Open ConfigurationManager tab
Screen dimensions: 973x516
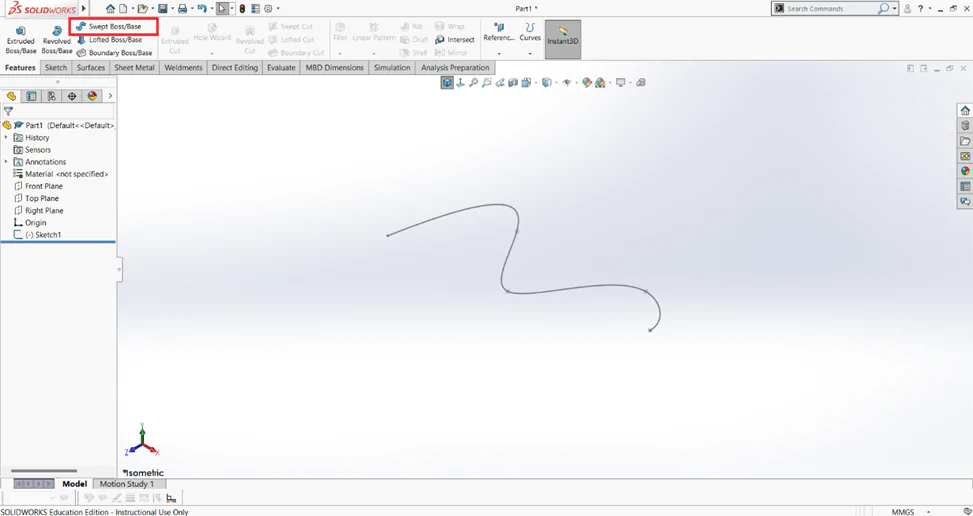pos(52,96)
